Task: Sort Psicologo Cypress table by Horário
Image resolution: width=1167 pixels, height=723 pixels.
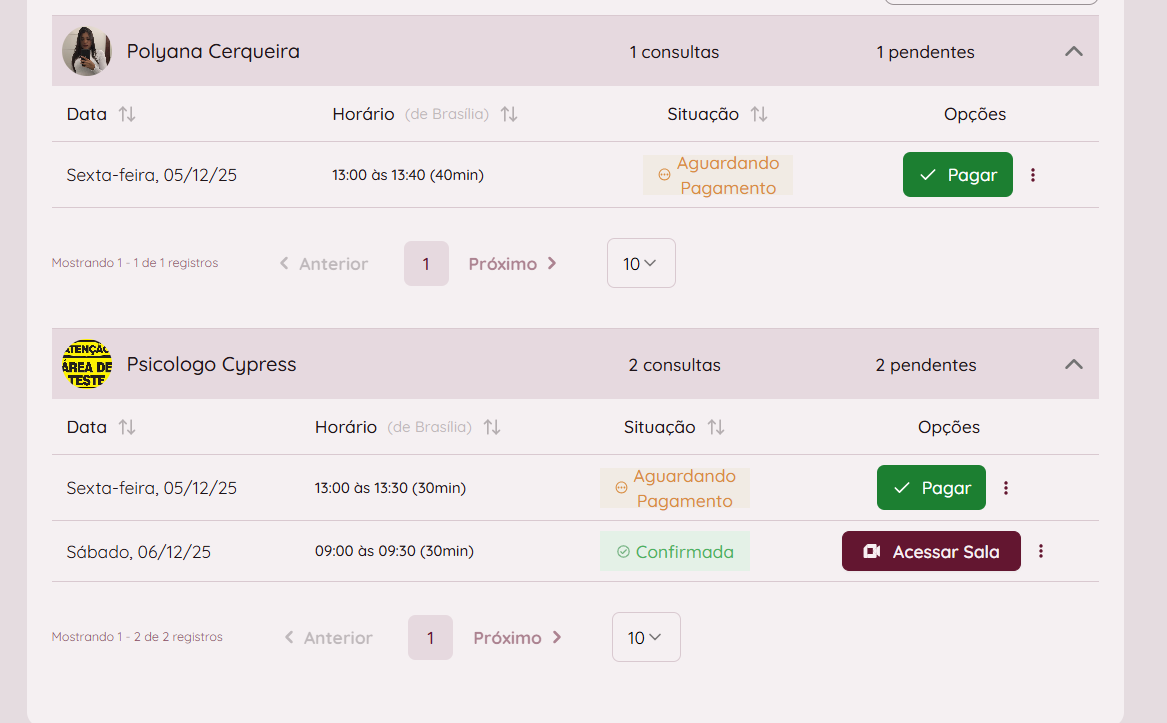Action: (x=492, y=427)
